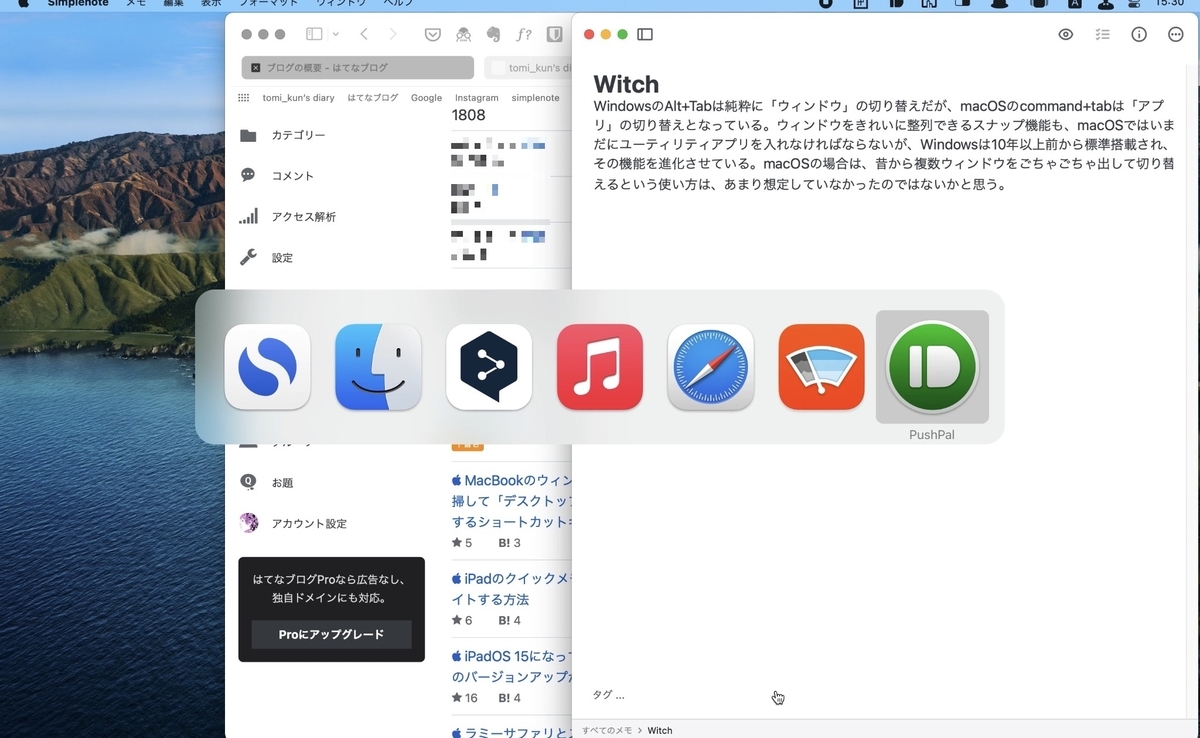Open the フォーマット menu
Image resolution: width=1200 pixels, height=738 pixels.
point(268,4)
